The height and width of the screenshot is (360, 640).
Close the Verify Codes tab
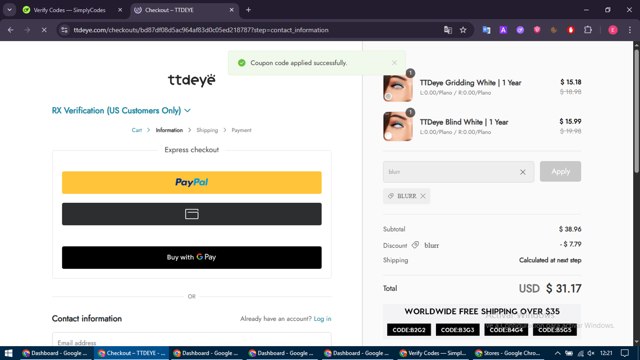click(120, 10)
